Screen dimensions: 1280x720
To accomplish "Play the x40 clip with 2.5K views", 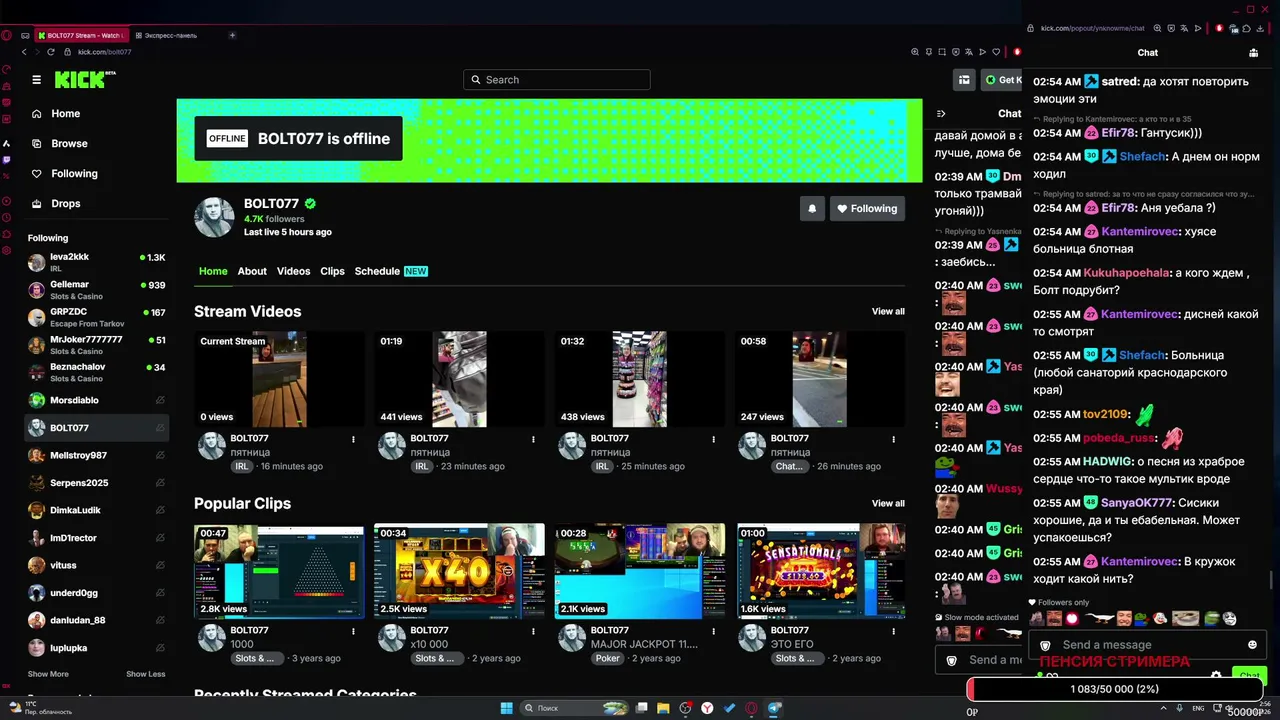I will [459, 571].
